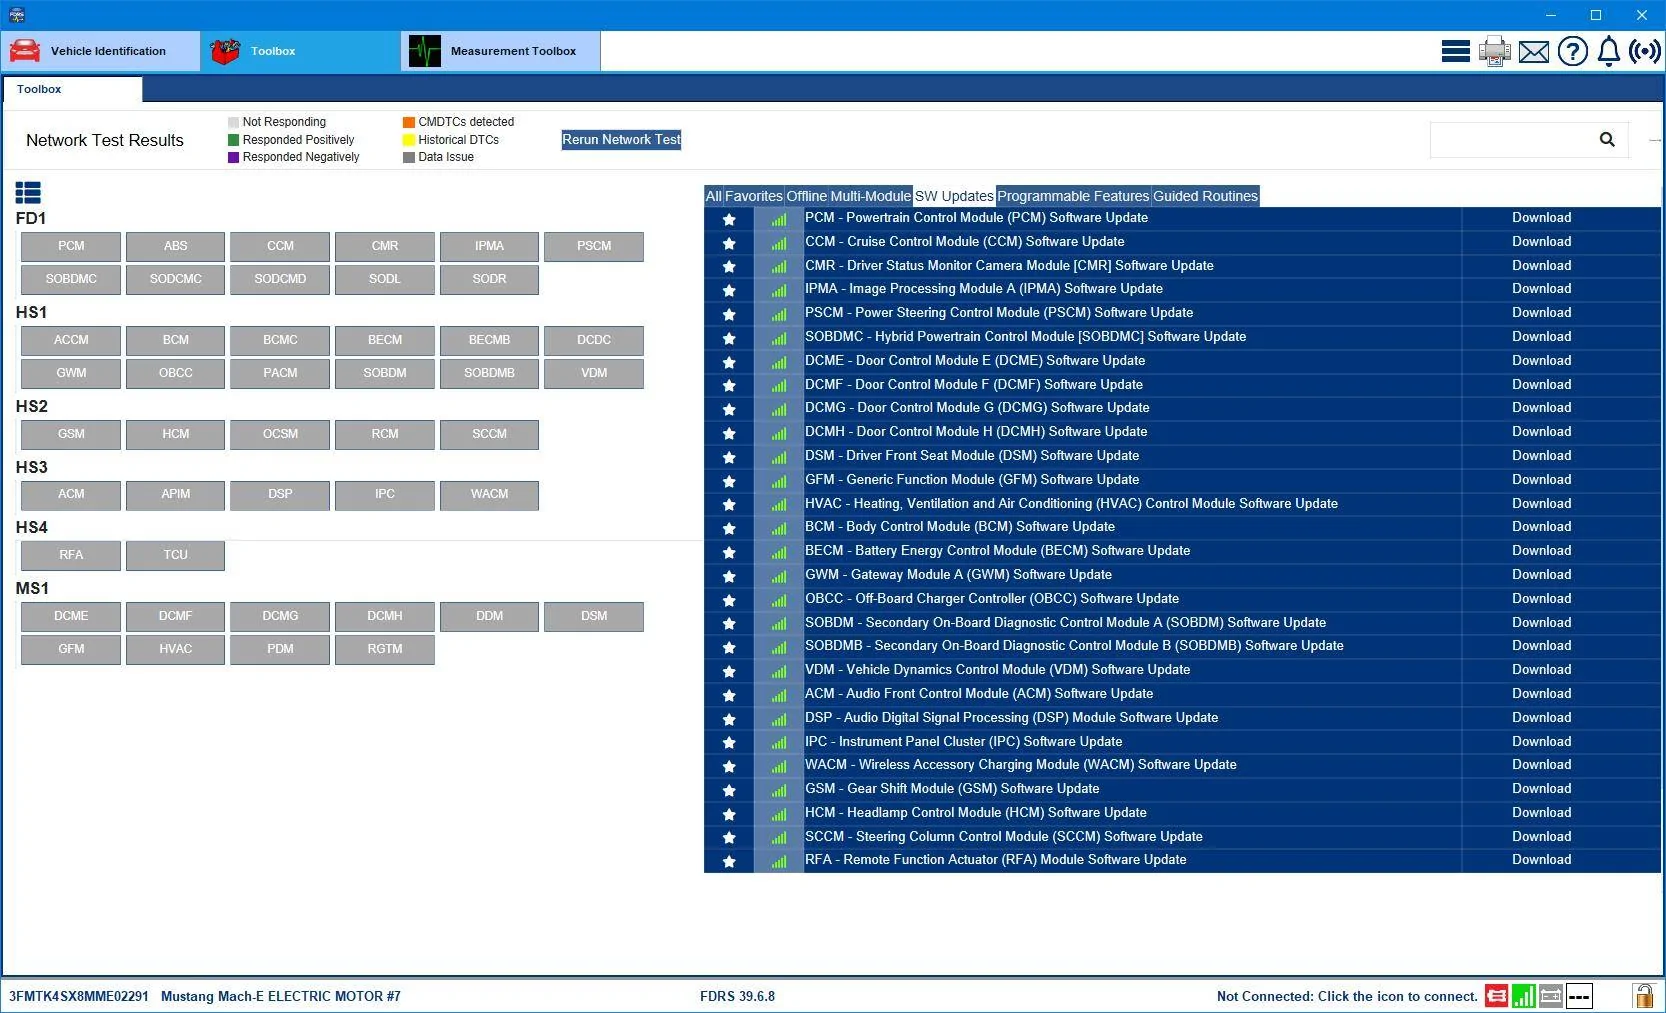Click the signal bars icon in PCM row
This screenshot has width=1666, height=1013.
click(x=778, y=219)
